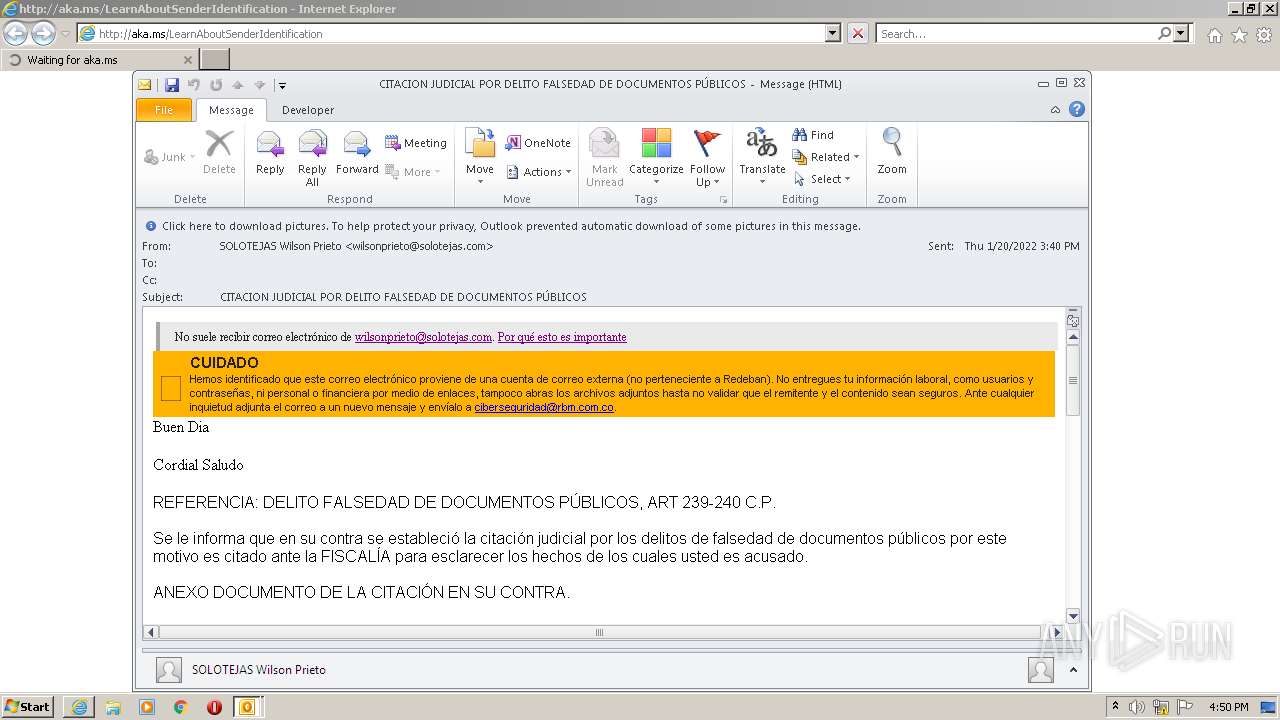Open the Select dropdown

(822, 179)
